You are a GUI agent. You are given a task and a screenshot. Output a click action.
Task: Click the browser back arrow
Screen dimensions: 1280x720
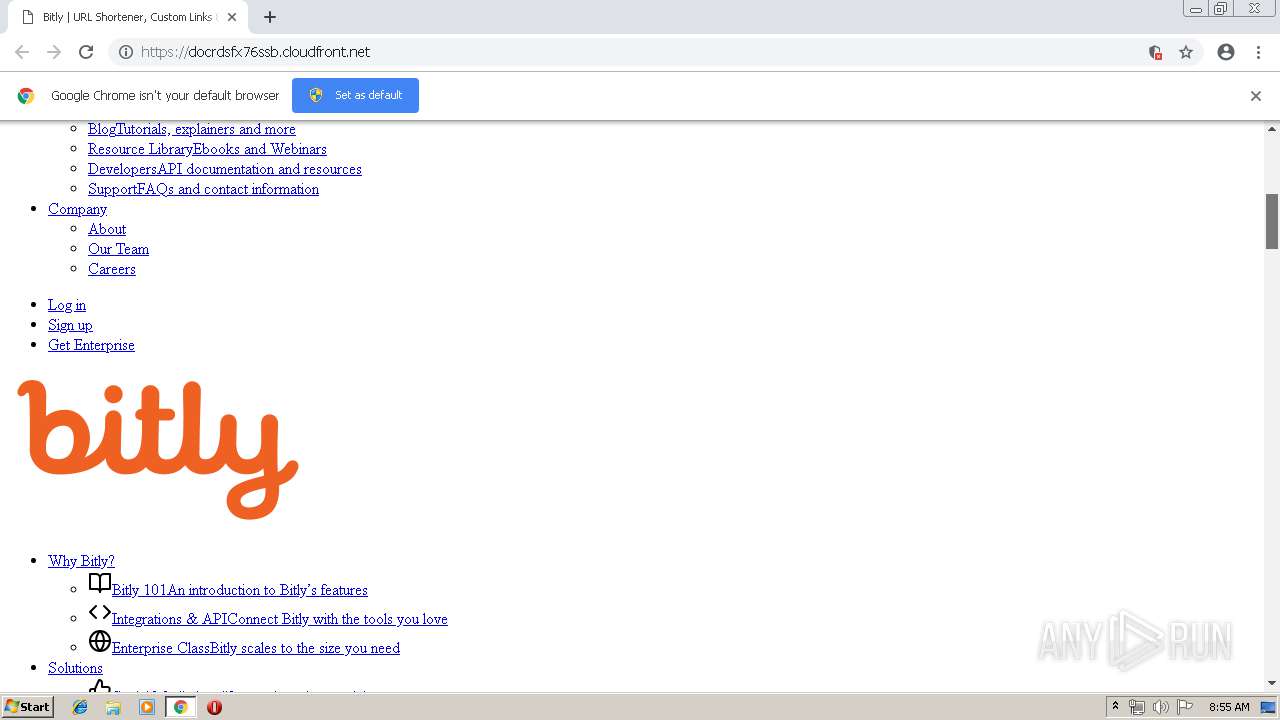pos(22,52)
